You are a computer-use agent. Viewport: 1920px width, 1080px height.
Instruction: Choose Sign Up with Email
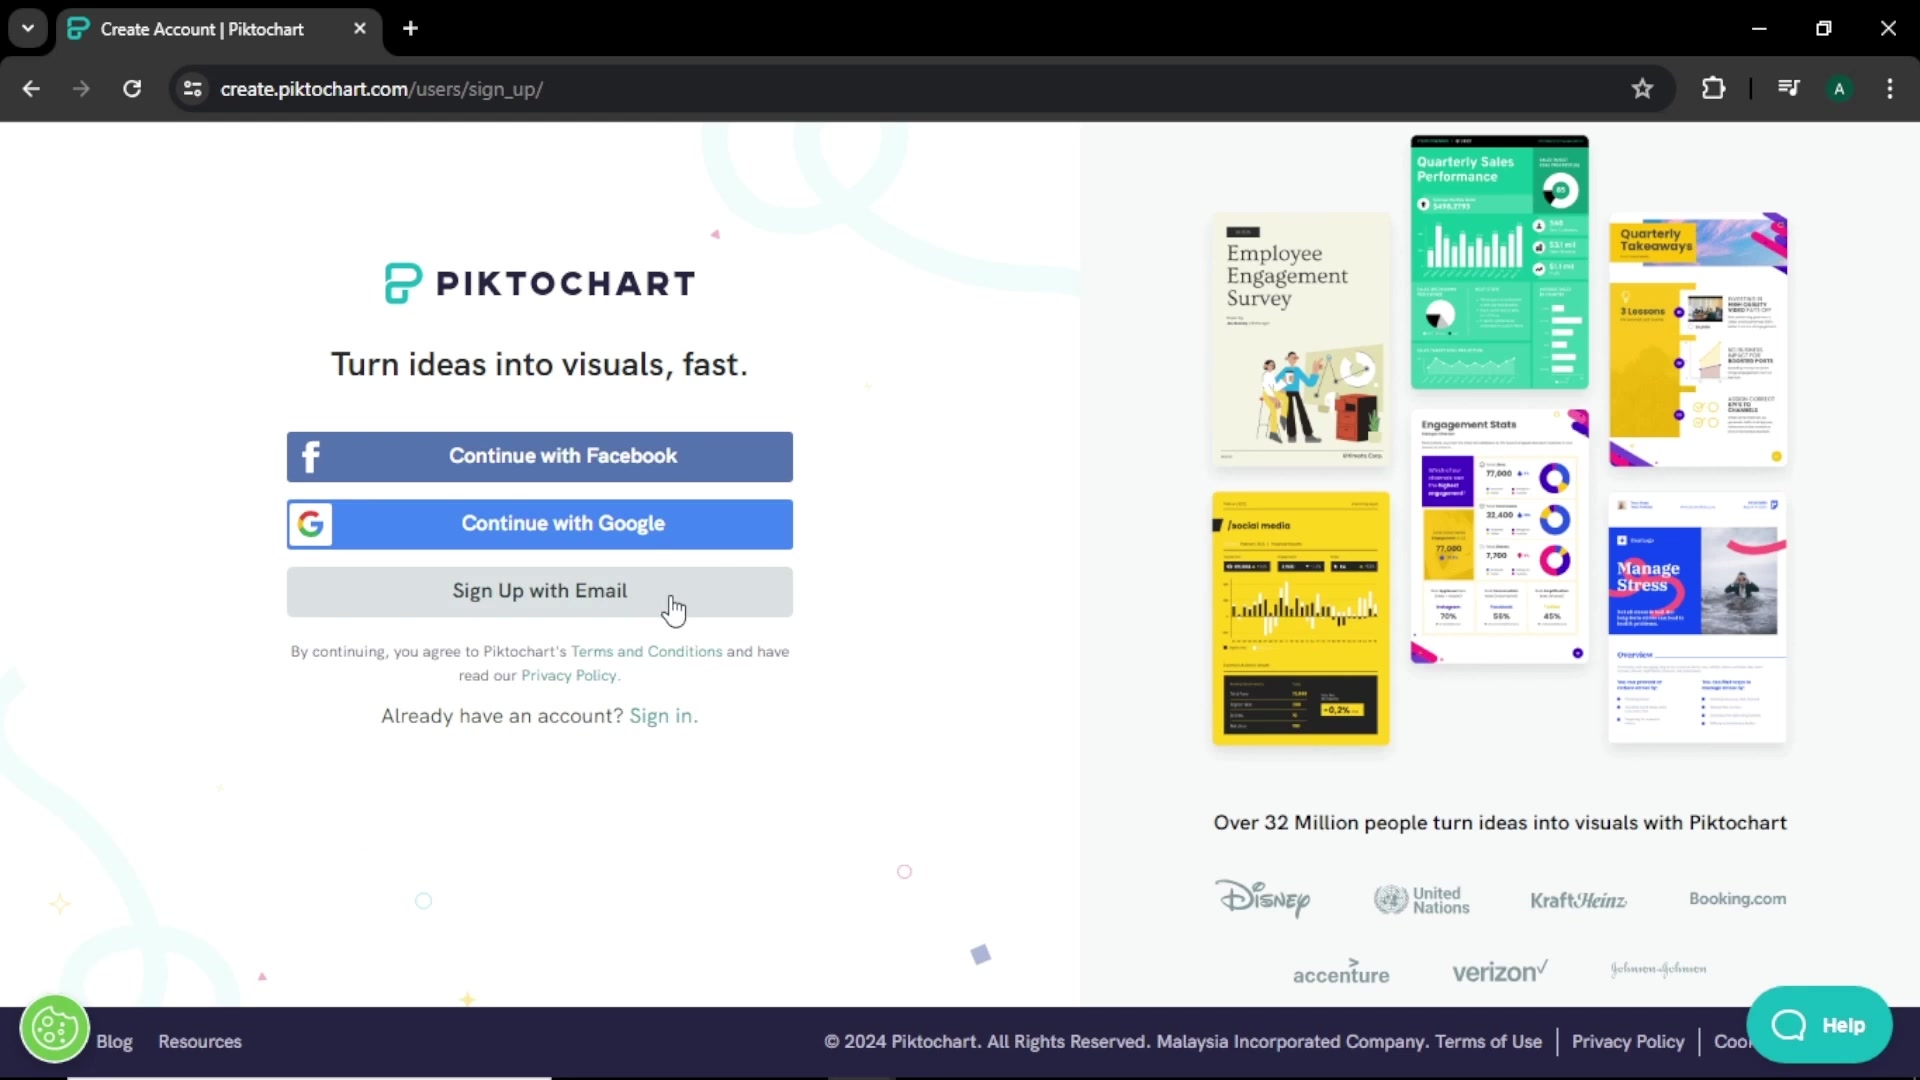pyautogui.click(x=540, y=592)
